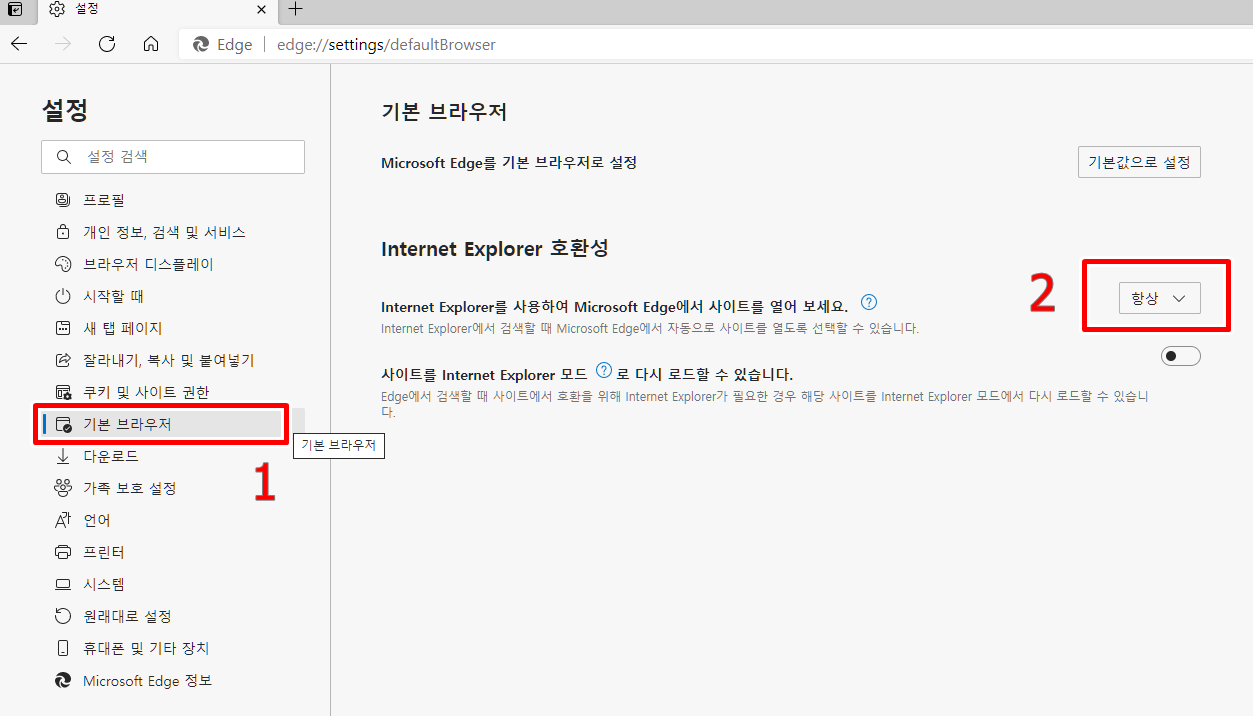1253x716 pixels.
Task: Click the 언어 icon
Action: click(x=63, y=520)
